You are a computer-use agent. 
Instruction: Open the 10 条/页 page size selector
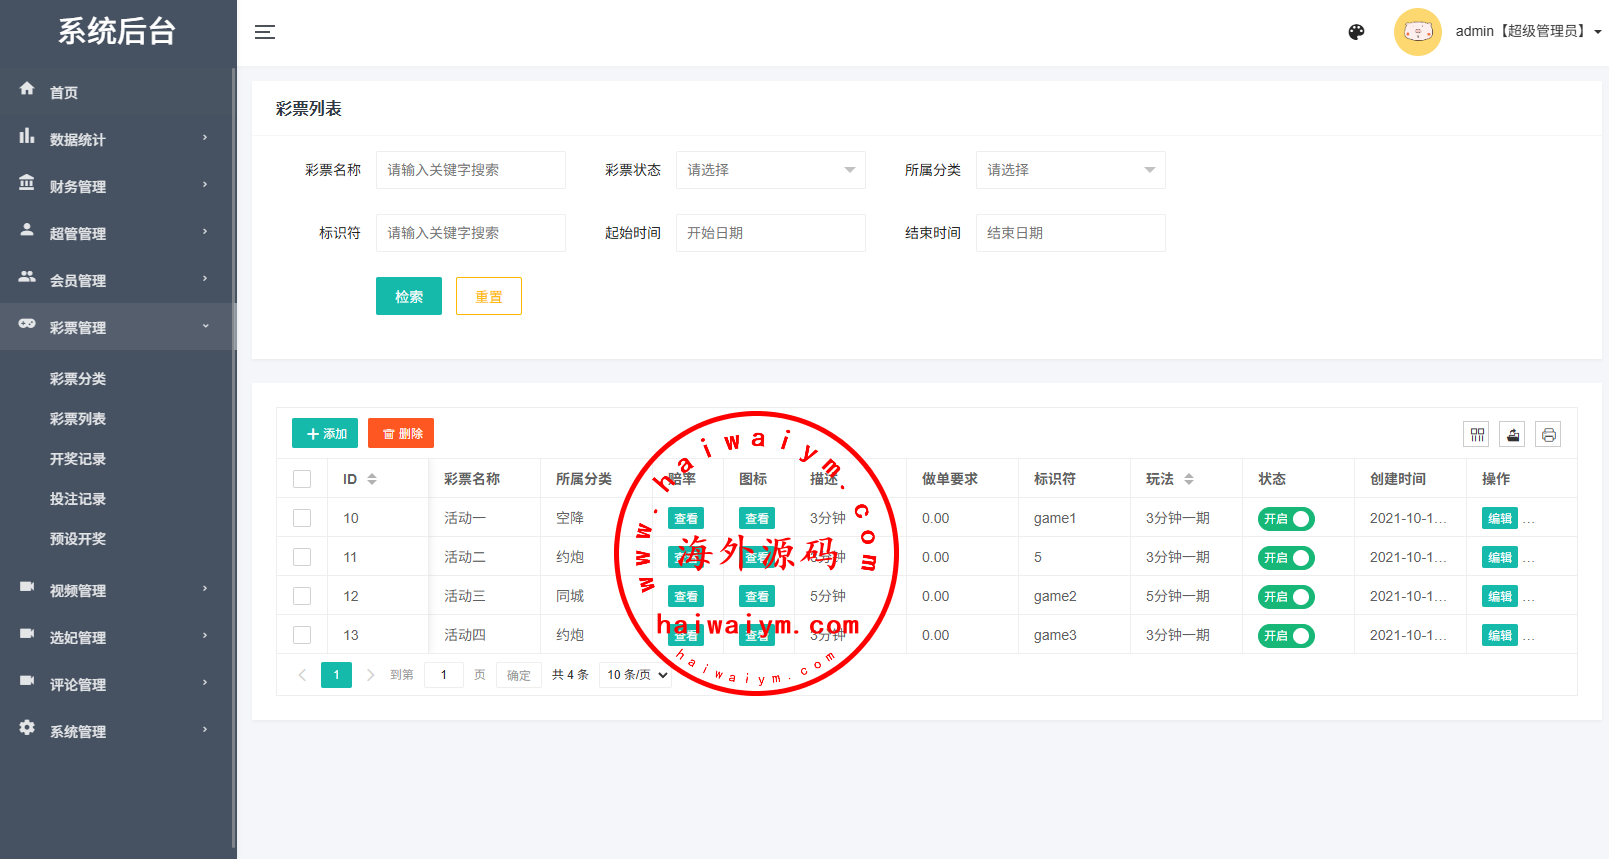(636, 675)
